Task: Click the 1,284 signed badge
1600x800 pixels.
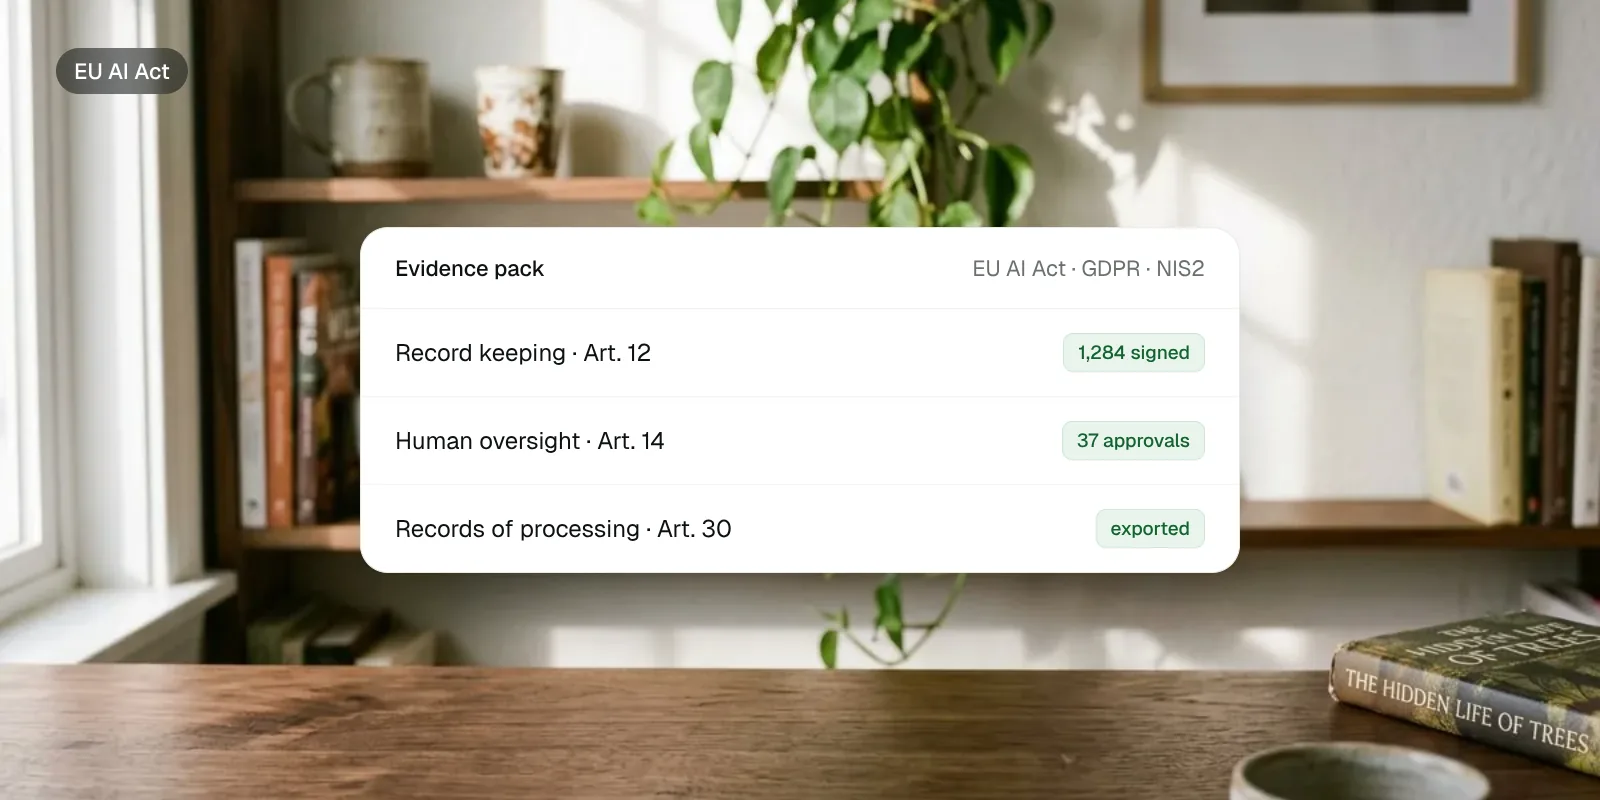Action: pyautogui.click(x=1133, y=353)
